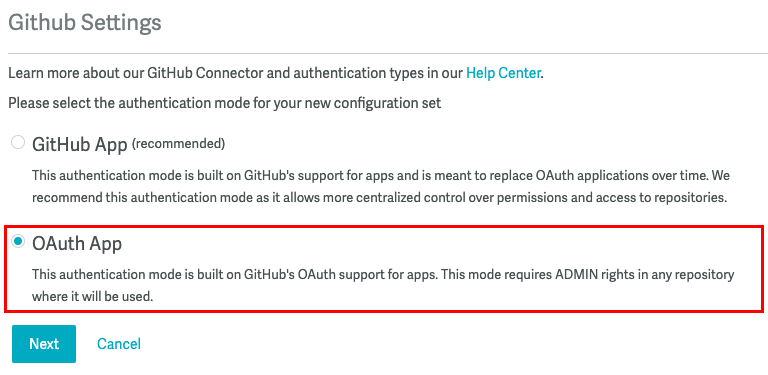Click the 'Learn more about our GitHub Connector' sentence

pyautogui.click(x=276, y=73)
